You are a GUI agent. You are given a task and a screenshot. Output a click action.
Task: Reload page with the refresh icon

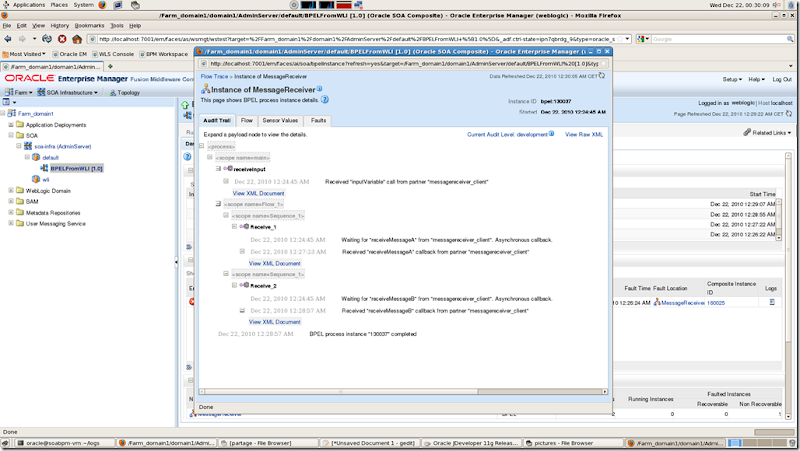47,39
